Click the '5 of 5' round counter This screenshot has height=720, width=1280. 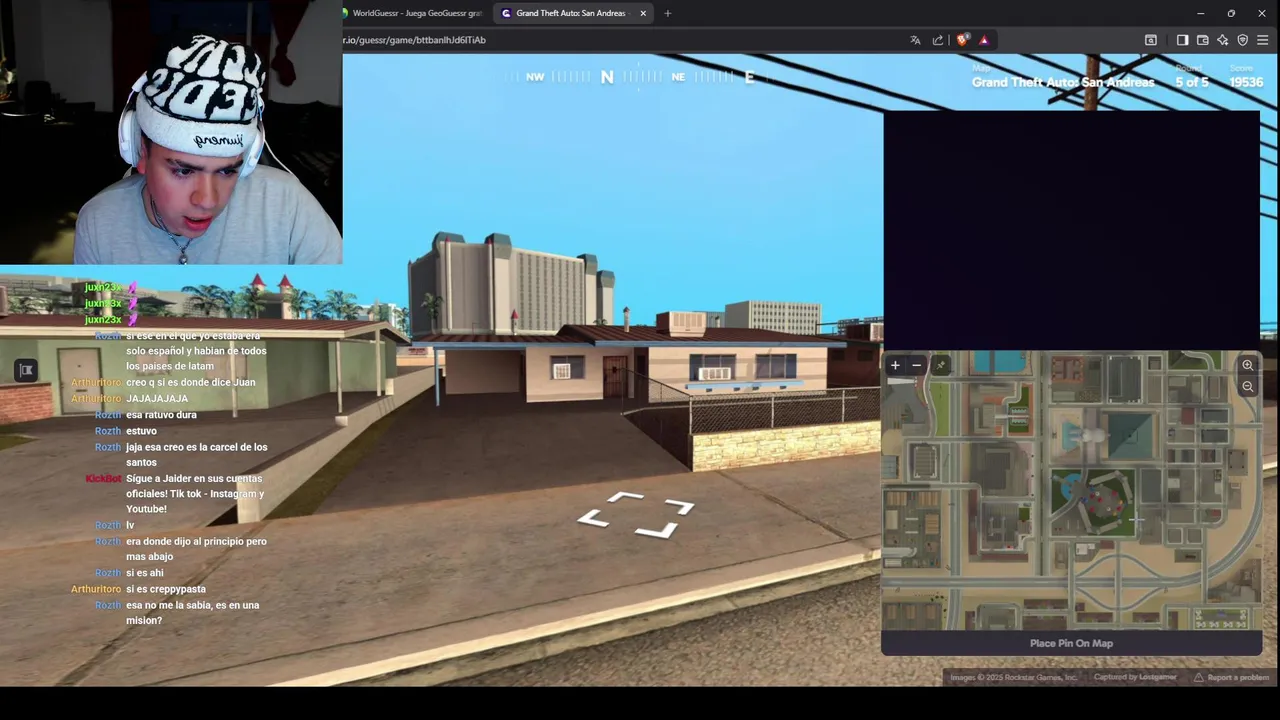[x=1191, y=82]
